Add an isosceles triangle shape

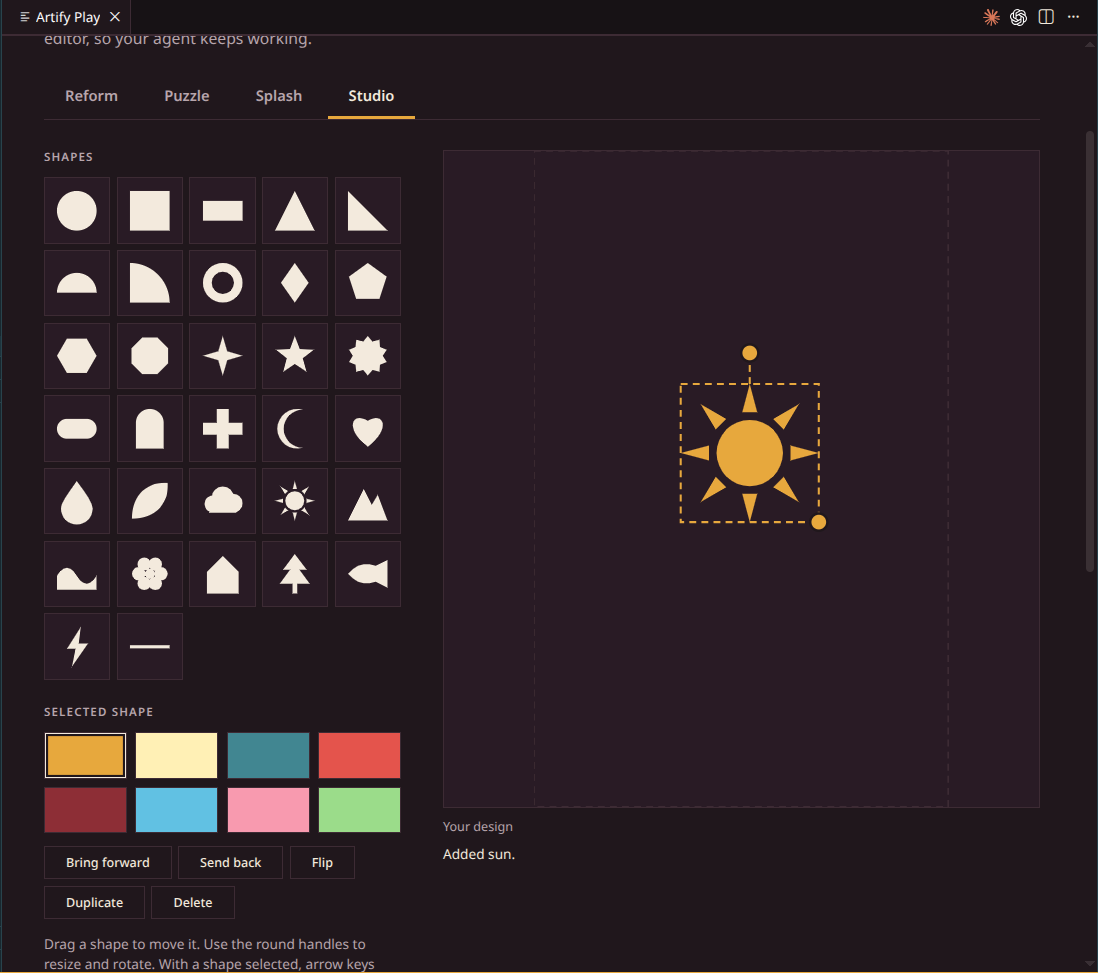click(295, 210)
